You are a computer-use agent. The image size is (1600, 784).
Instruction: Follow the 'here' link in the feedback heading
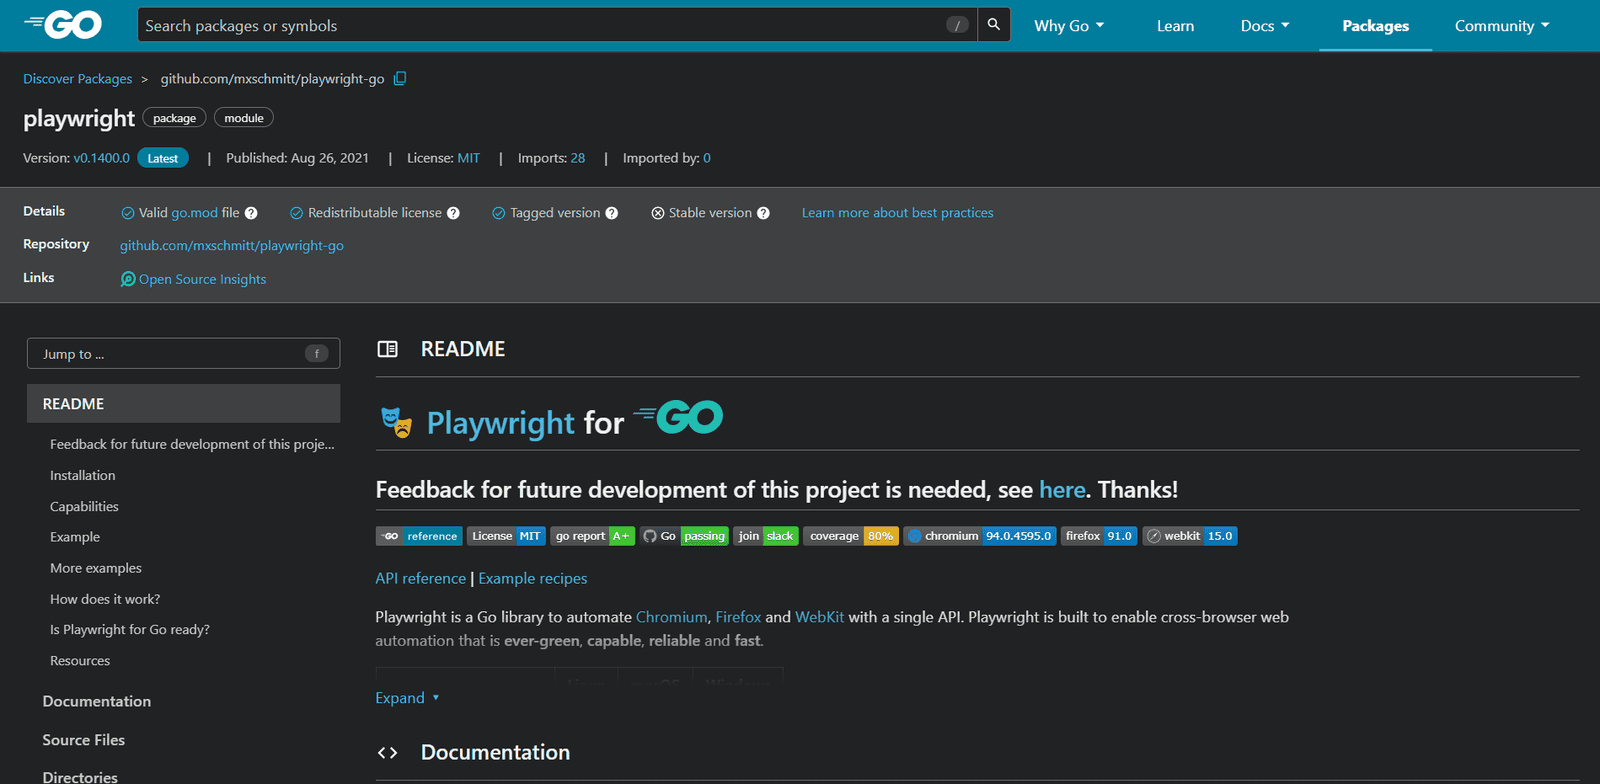click(1062, 490)
